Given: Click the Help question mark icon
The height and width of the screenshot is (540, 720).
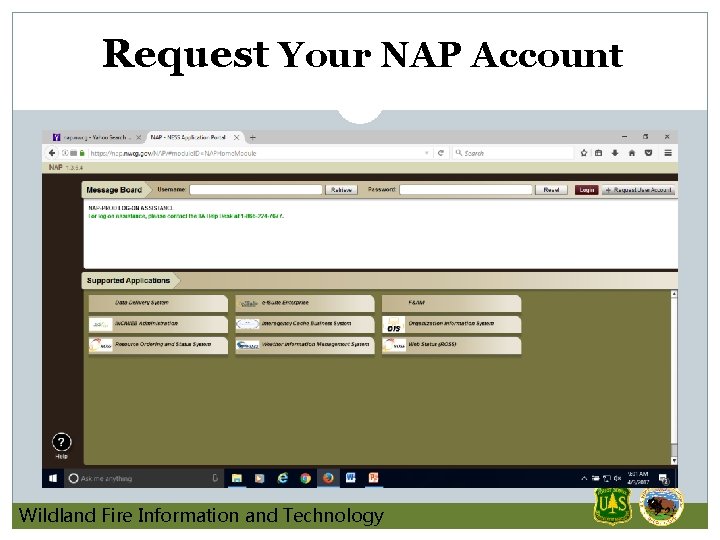Looking at the screenshot, I should pos(61,443).
